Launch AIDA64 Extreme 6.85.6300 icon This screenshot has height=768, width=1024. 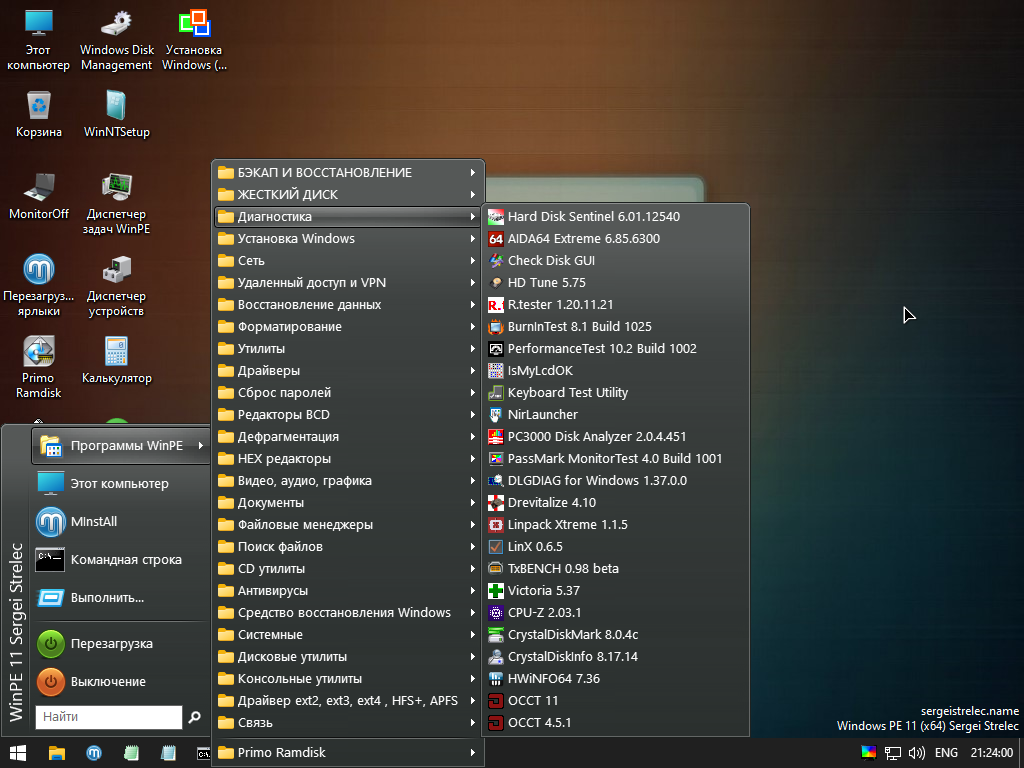click(x=496, y=239)
